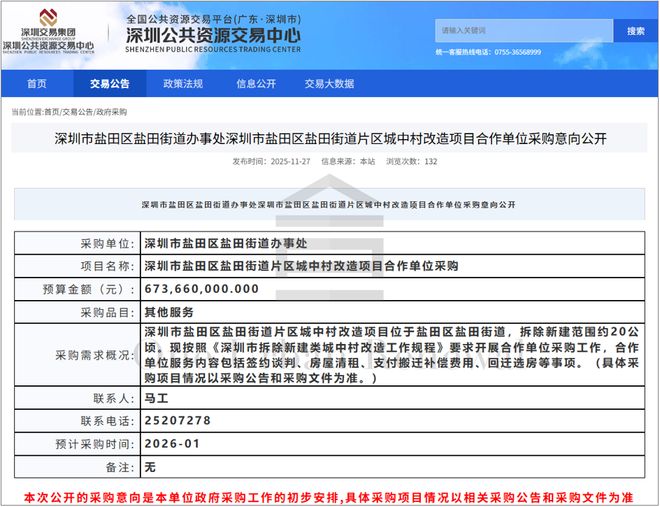
Task: Click the 搜索 search button
Action: pyautogui.click(x=636, y=31)
